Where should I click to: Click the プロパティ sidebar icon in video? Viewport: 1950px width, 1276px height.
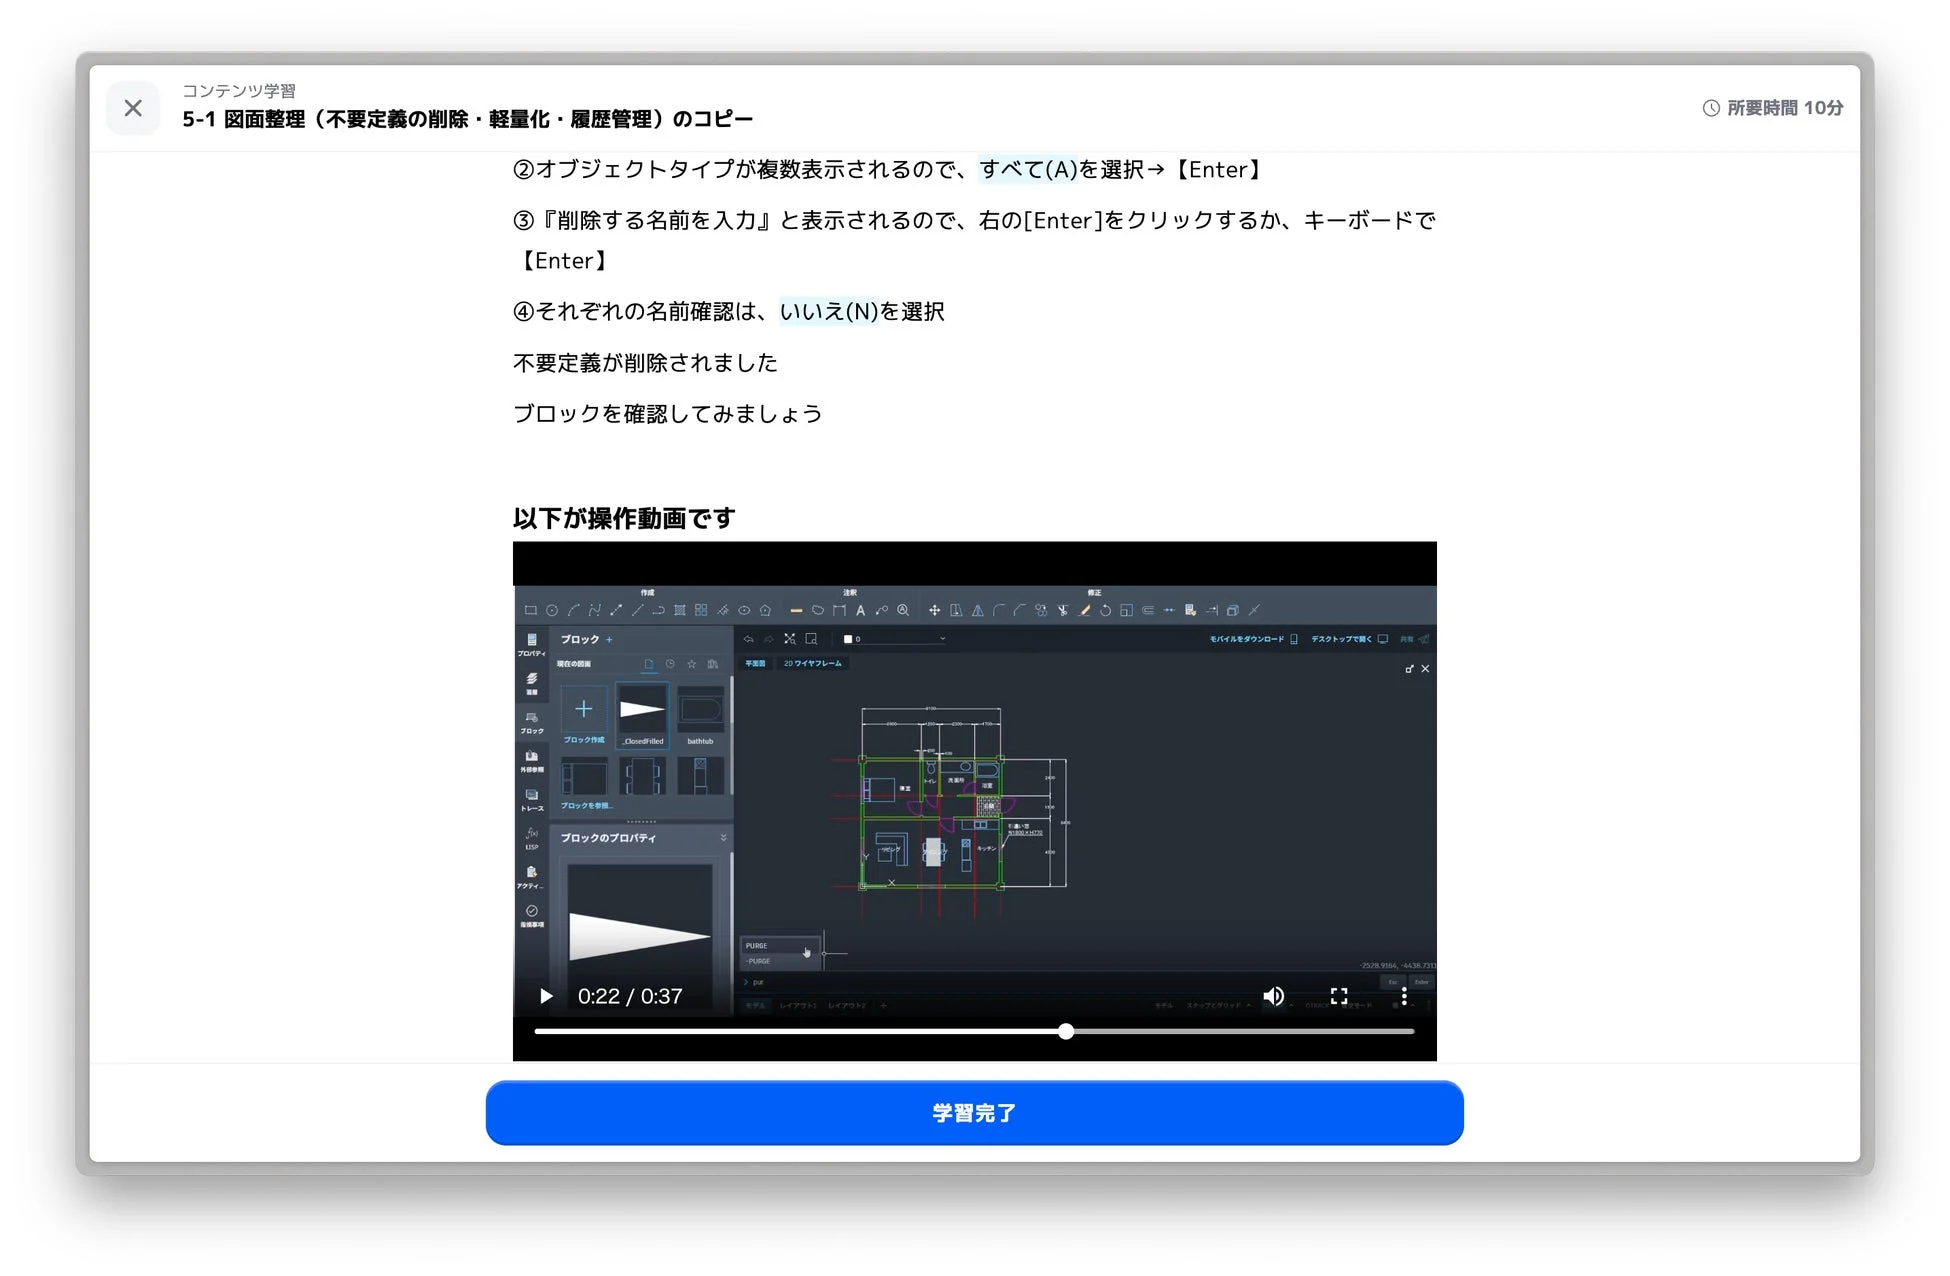[x=532, y=644]
